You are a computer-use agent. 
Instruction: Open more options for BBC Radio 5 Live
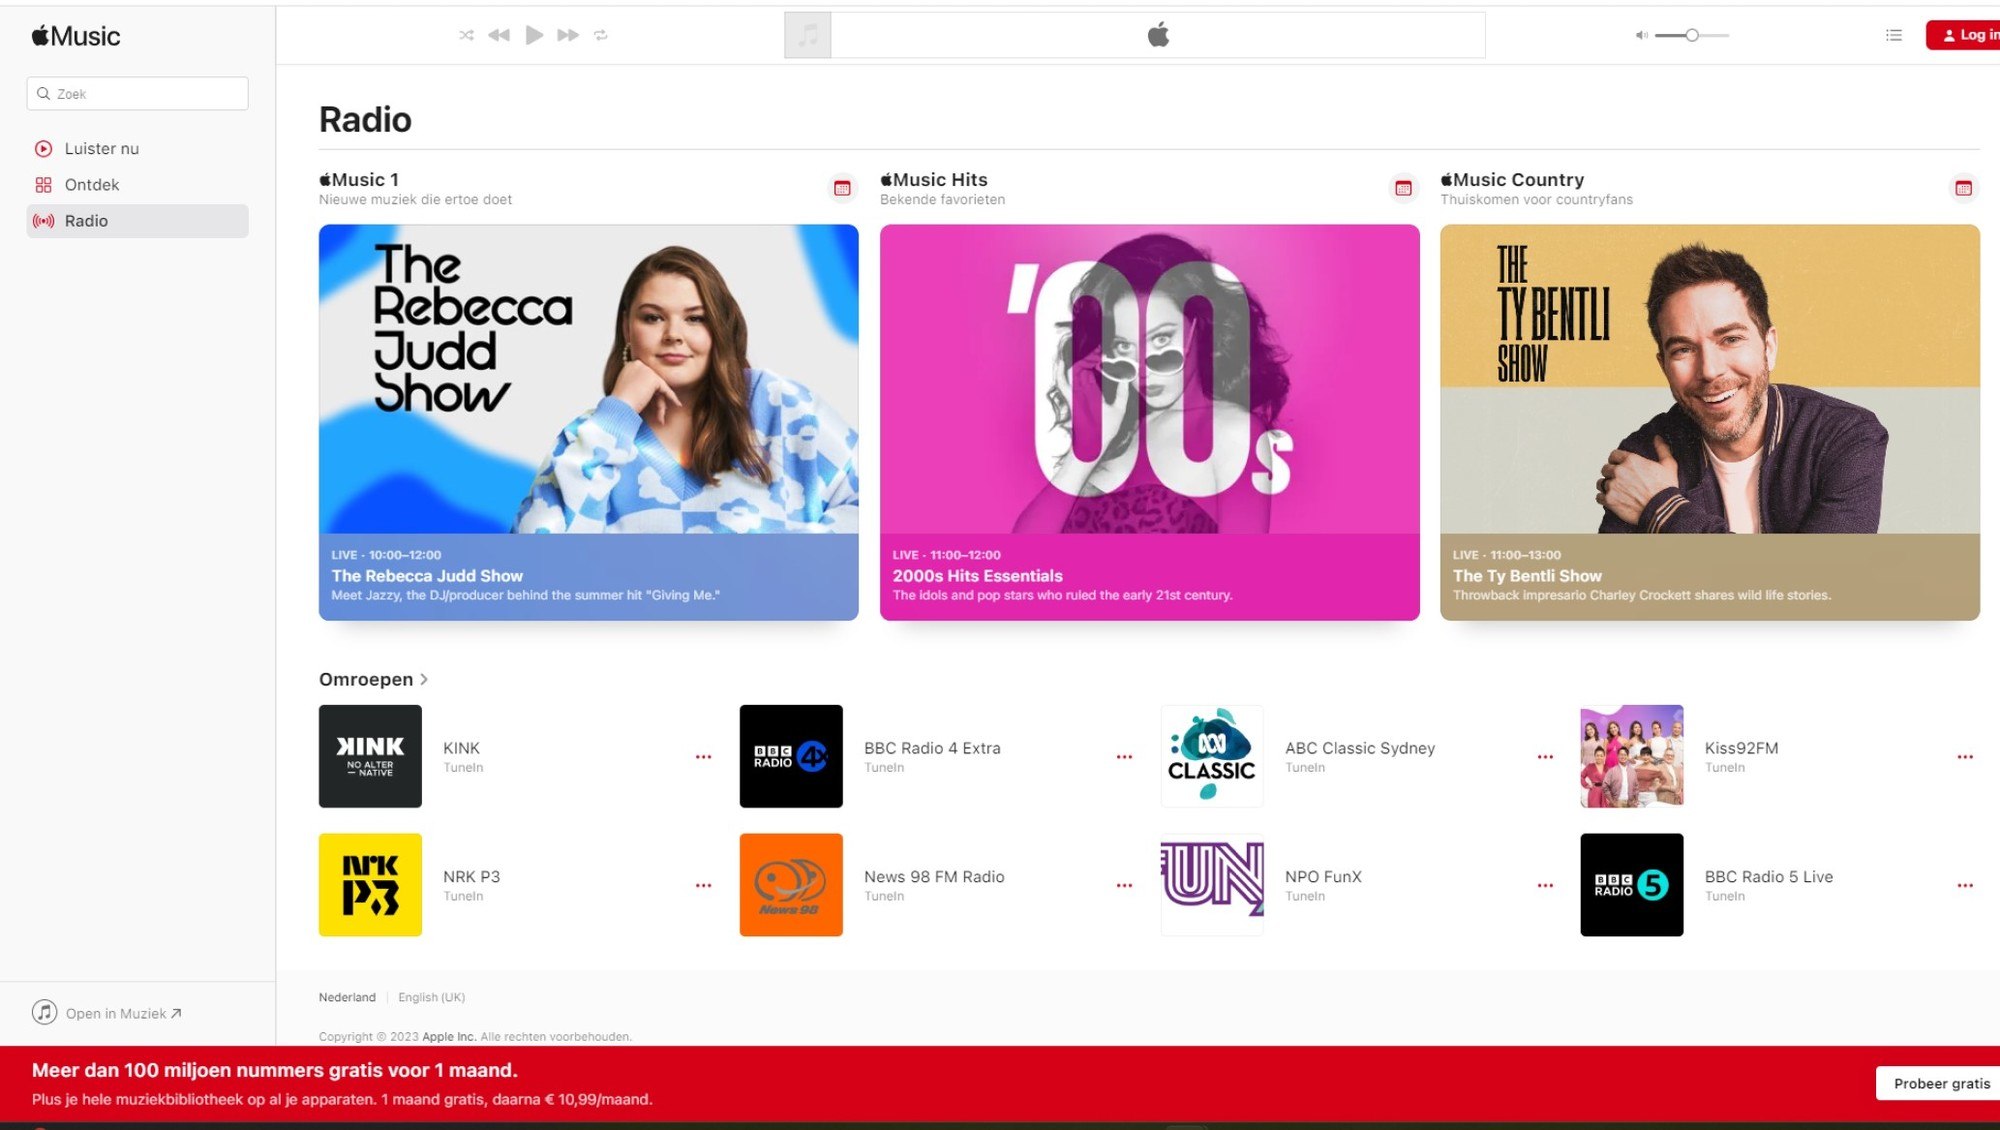1966,886
